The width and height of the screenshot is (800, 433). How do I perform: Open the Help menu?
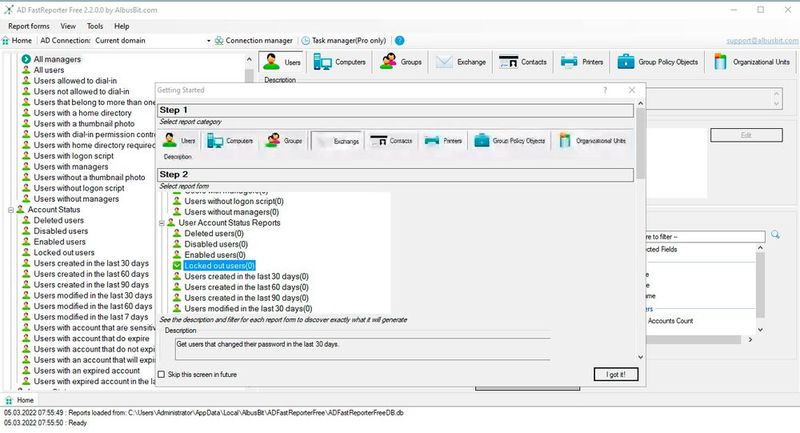click(121, 26)
